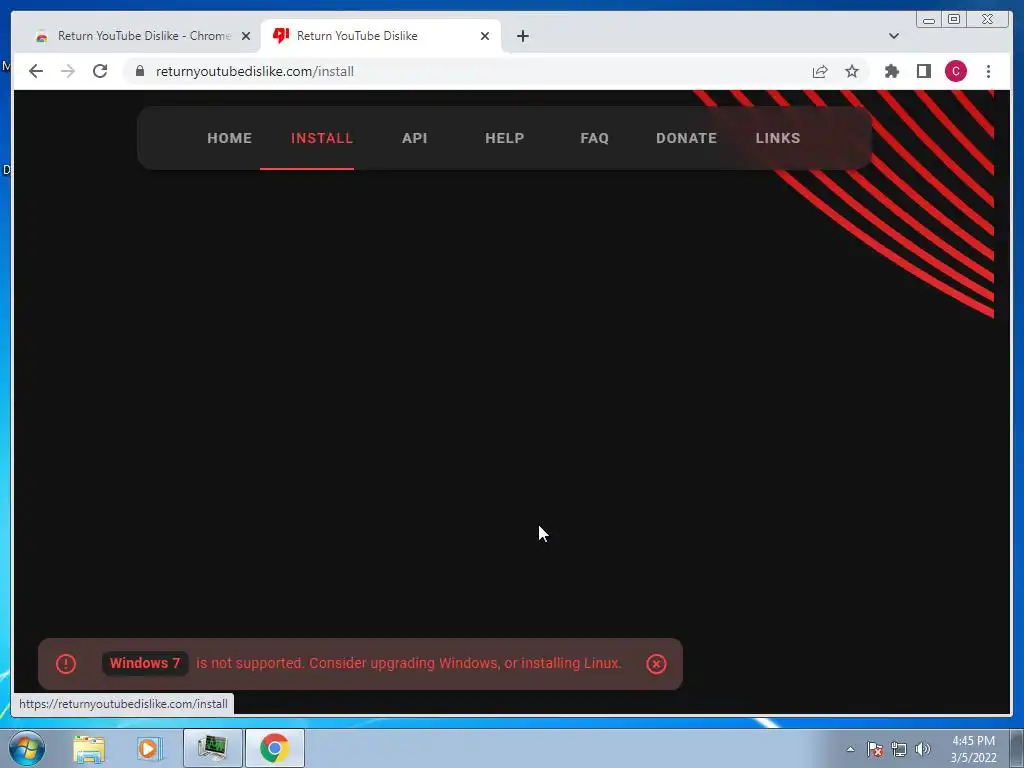Viewport: 1024px width, 768px height.
Task: Reload the current page
Action: [100, 71]
